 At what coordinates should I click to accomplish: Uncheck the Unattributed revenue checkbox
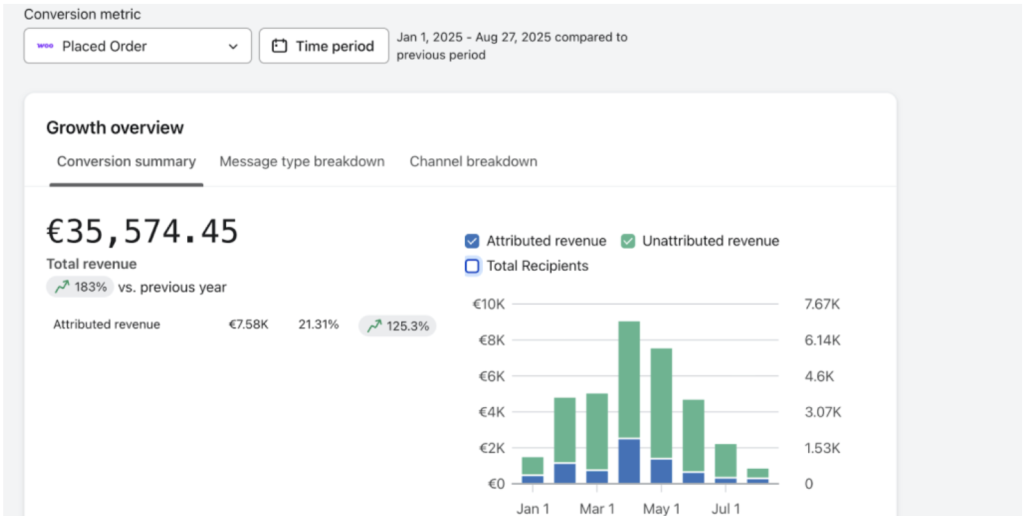point(628,241)
